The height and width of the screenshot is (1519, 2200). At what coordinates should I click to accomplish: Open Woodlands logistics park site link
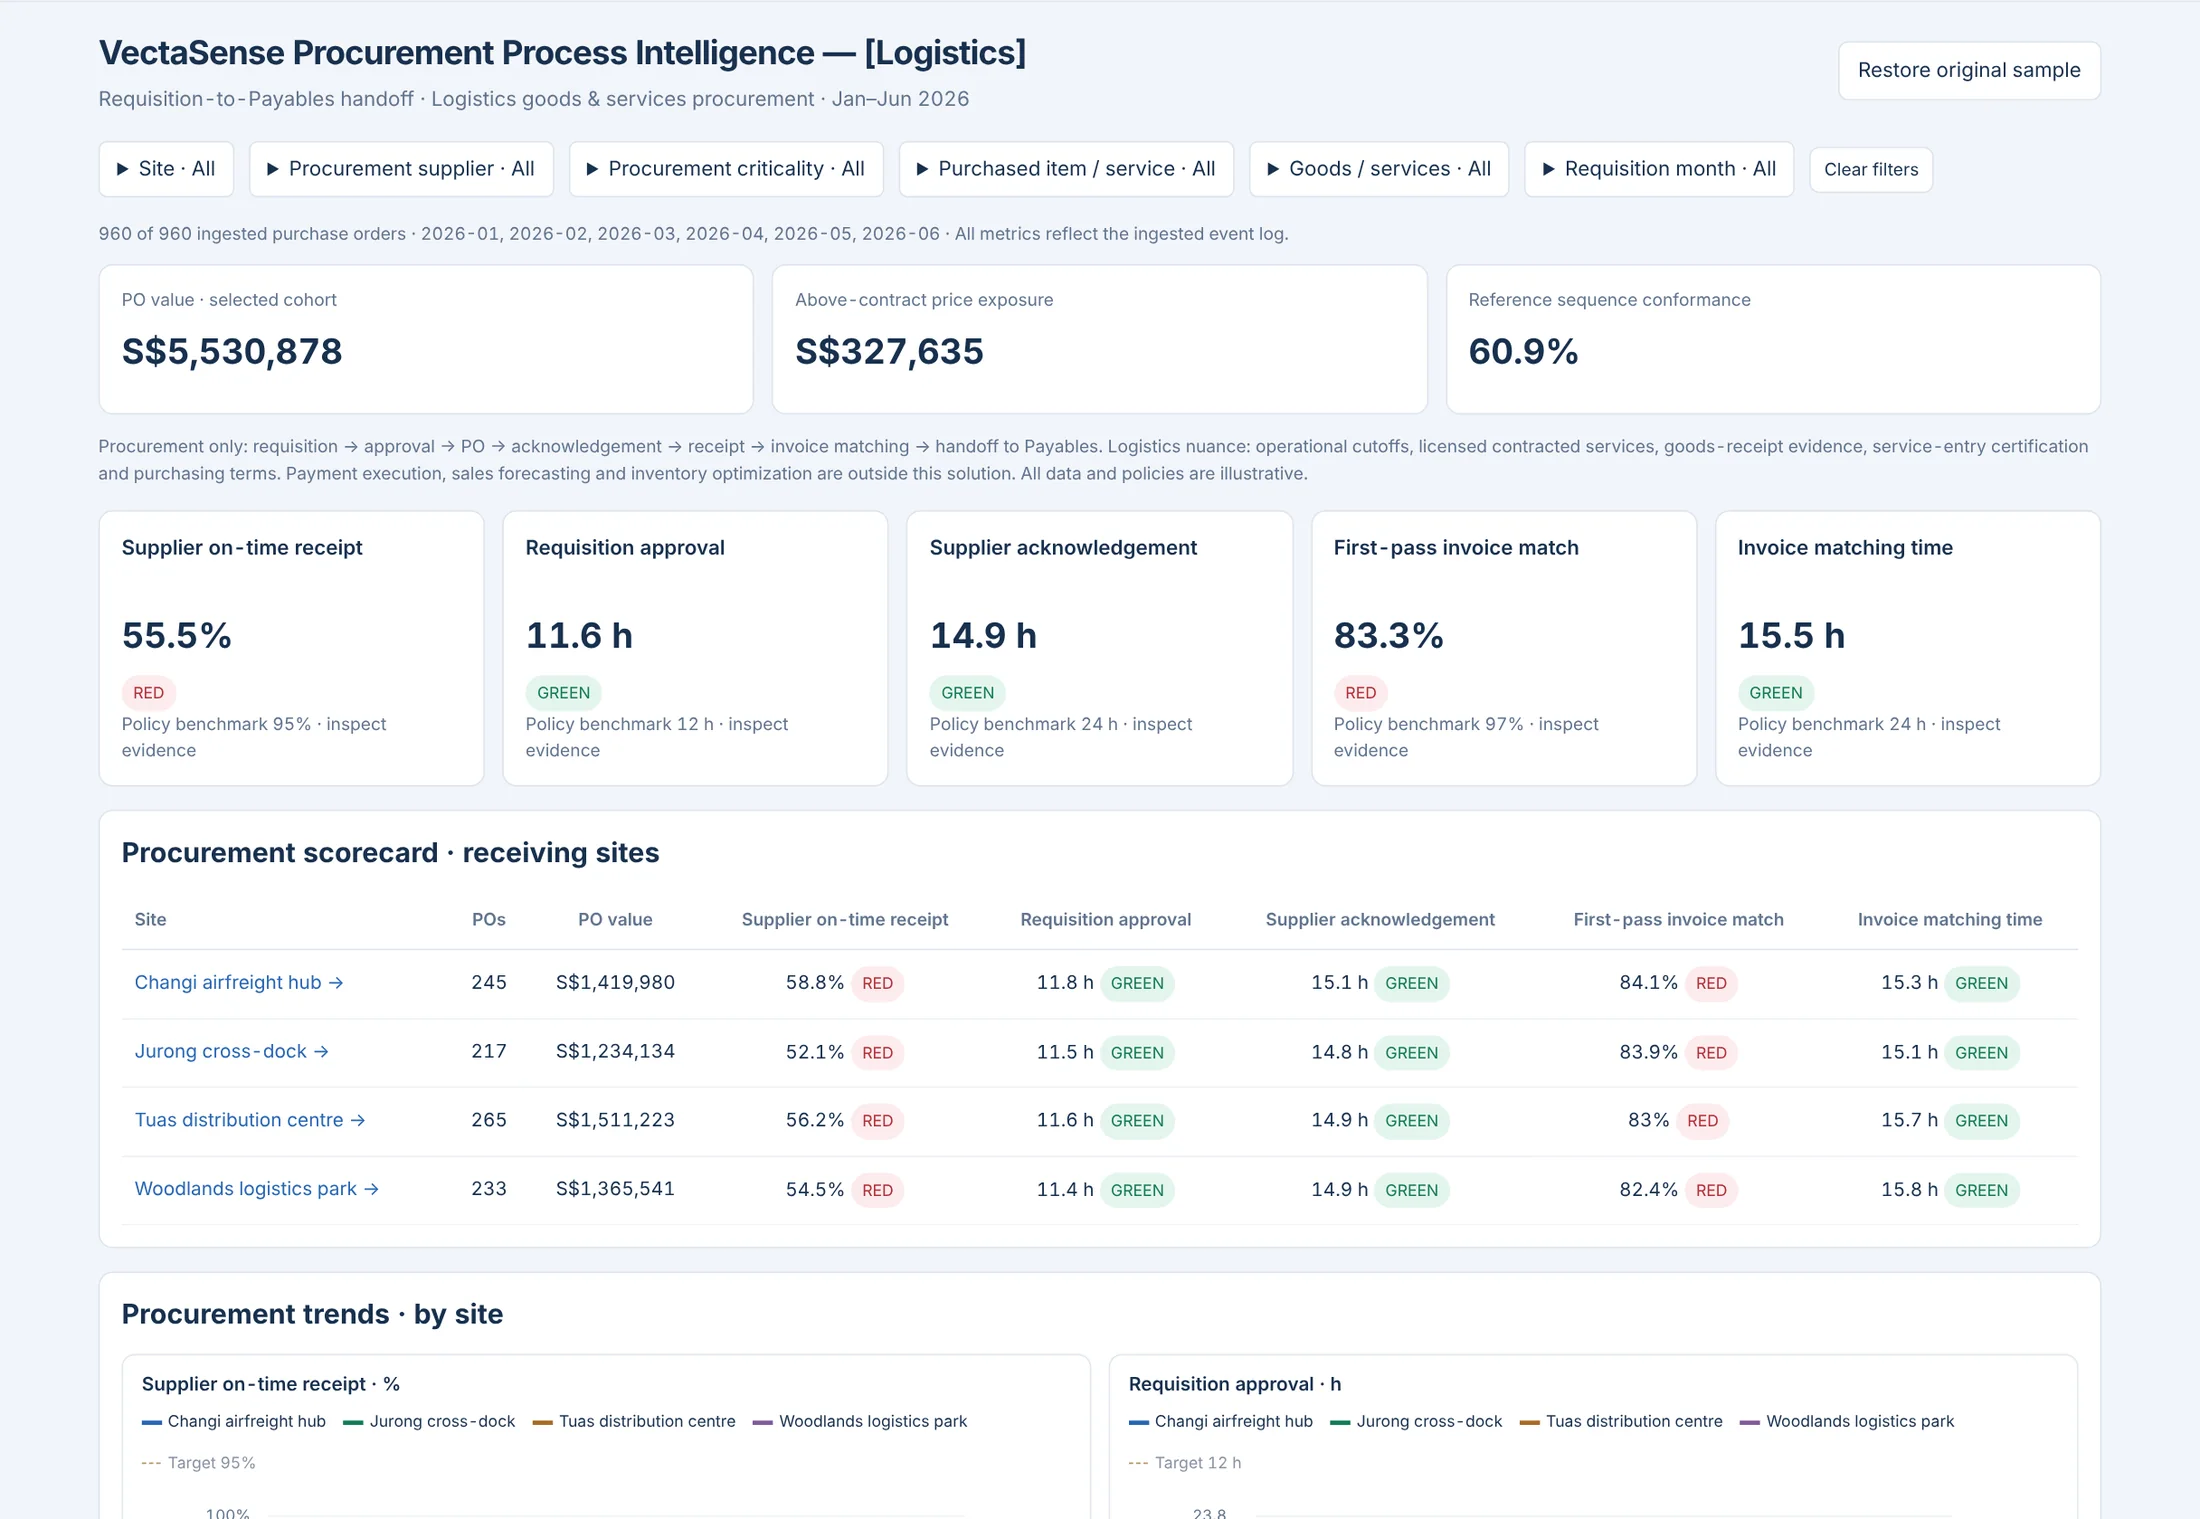coord(257,1188)
